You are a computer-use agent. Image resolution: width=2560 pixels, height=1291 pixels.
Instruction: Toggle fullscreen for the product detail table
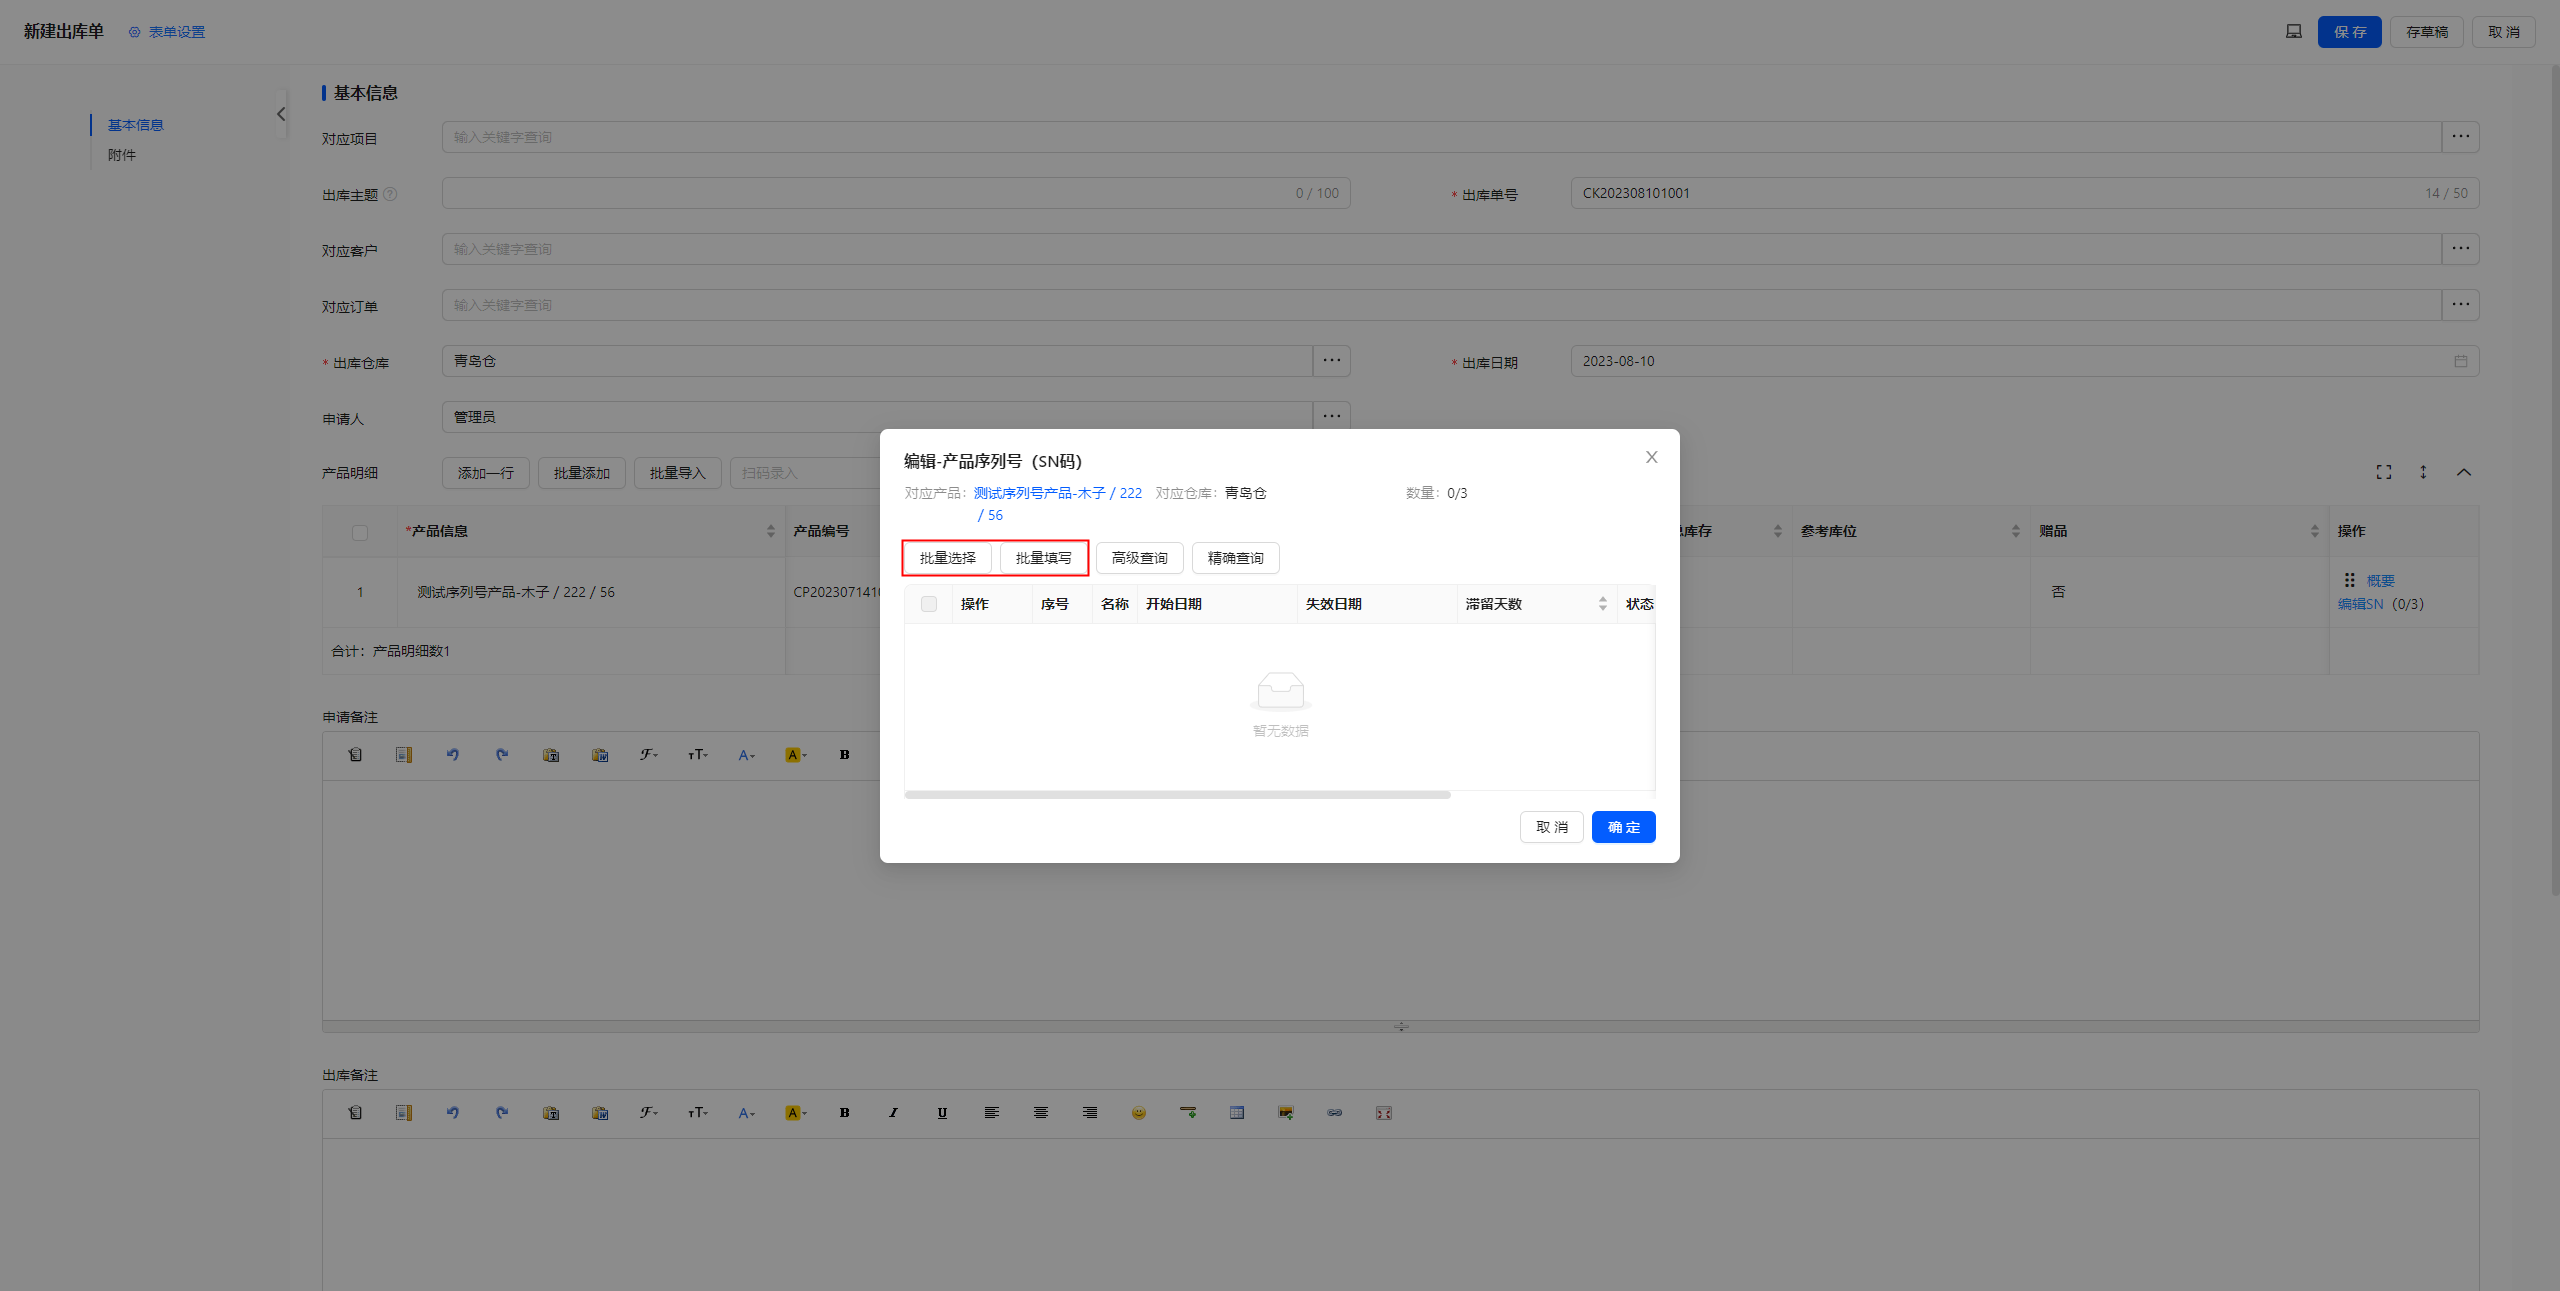[x=2384, y=472]
